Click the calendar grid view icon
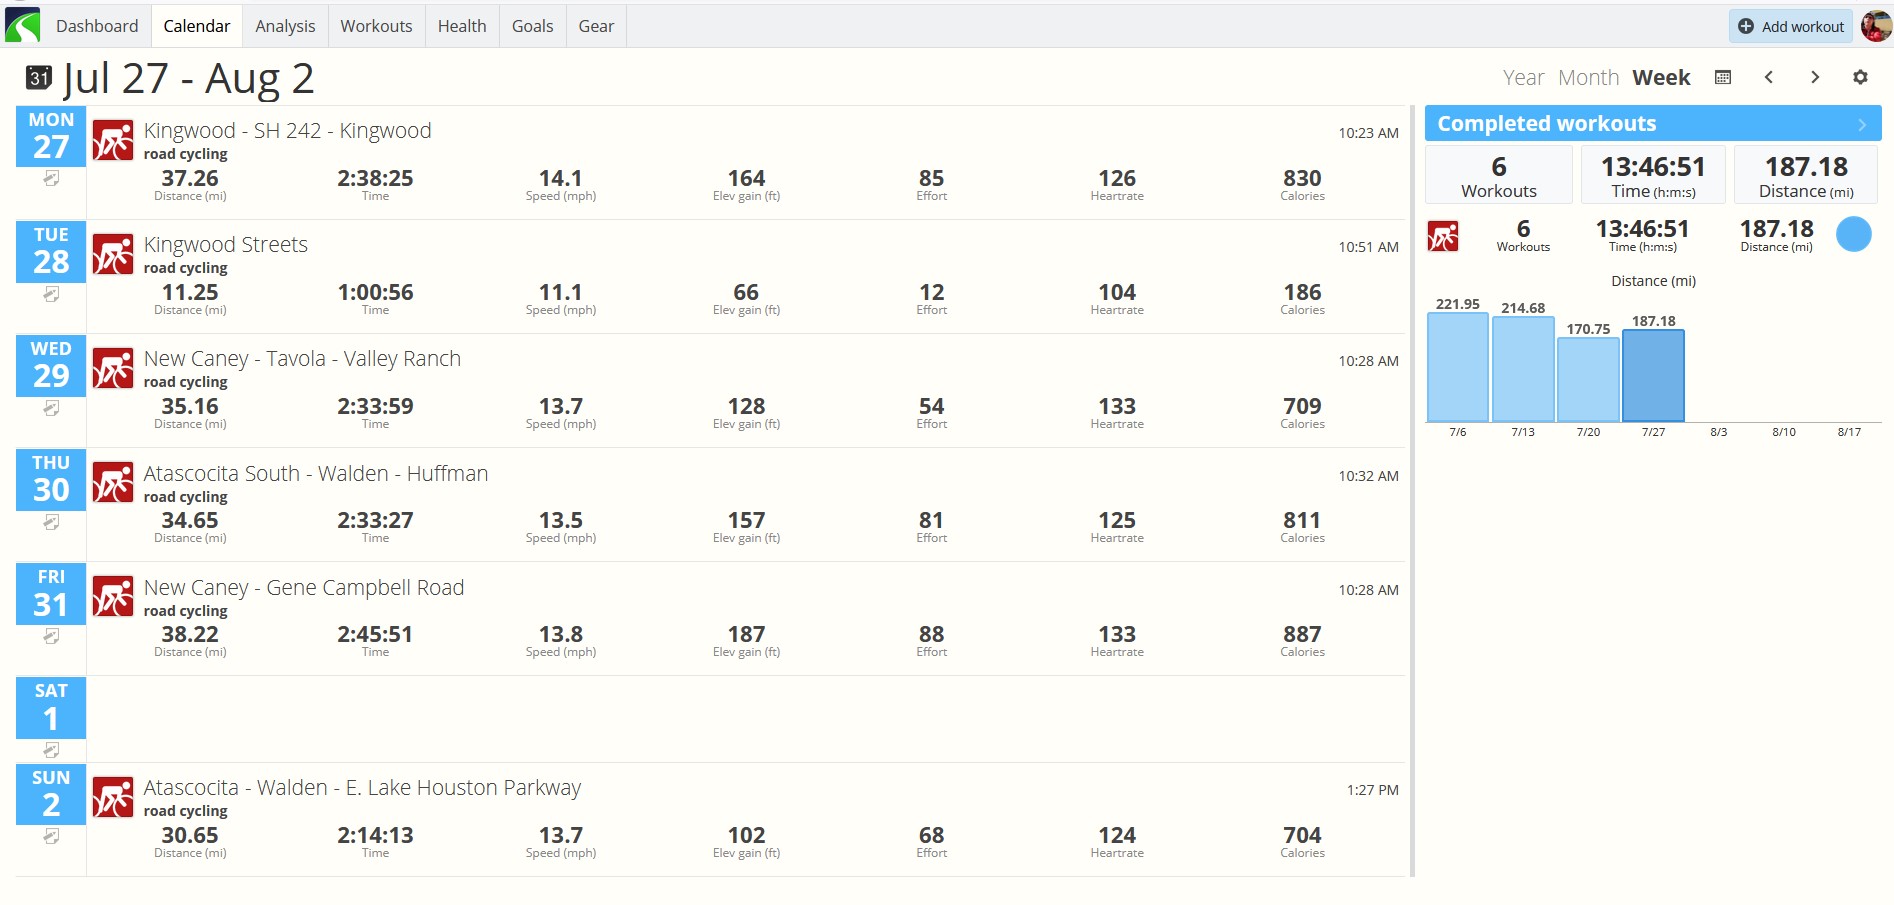The width and height of the screenshot is (1894, 905). point(1723,77)
